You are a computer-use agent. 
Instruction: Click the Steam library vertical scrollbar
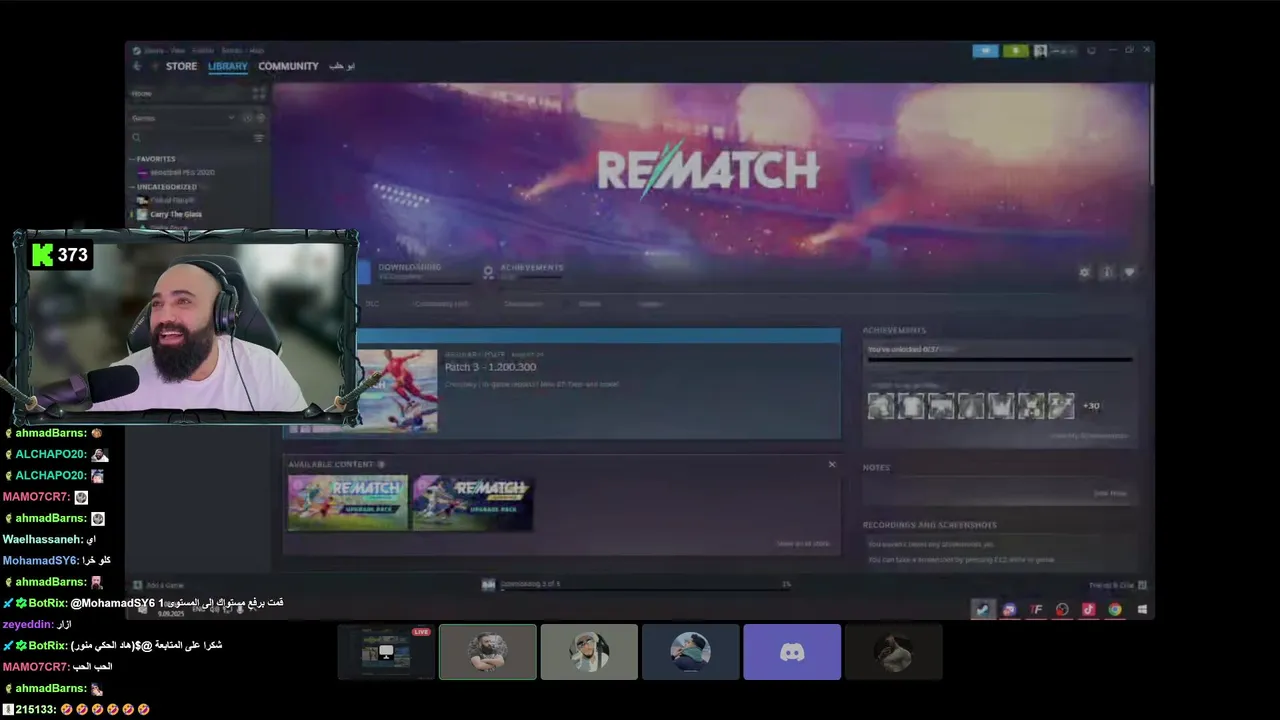[1151, 134]
